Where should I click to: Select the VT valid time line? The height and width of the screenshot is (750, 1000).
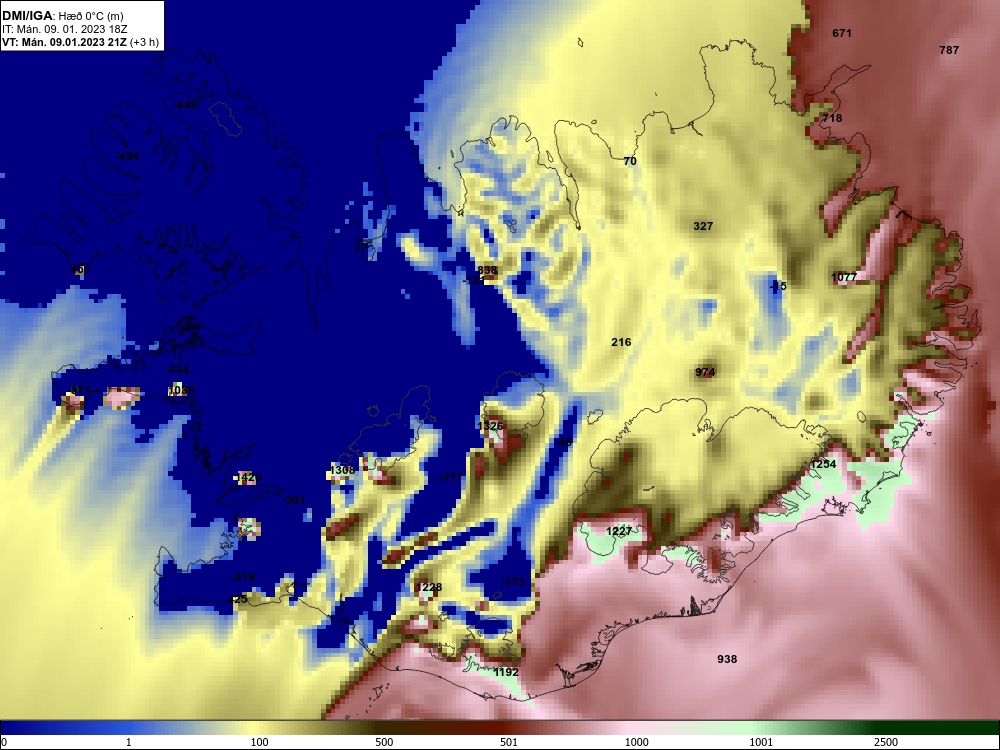(x=80, y=43)
